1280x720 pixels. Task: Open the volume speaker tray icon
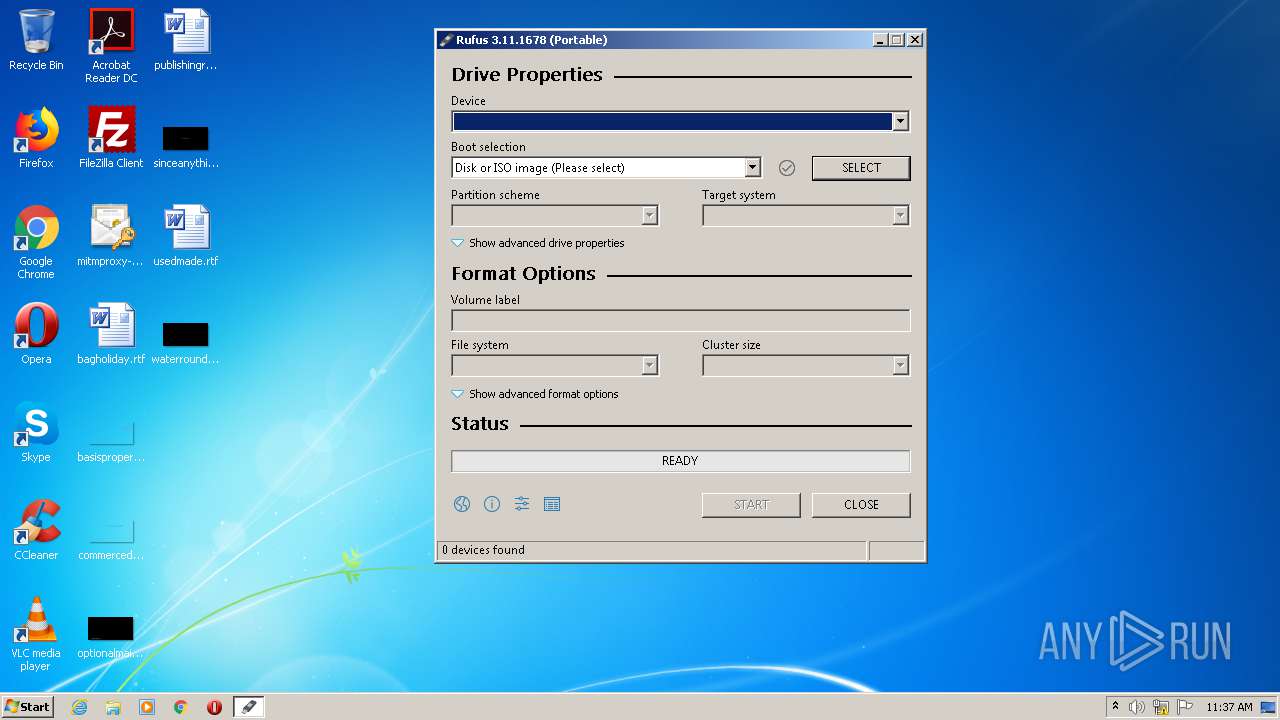click(x=1137, y=707)
